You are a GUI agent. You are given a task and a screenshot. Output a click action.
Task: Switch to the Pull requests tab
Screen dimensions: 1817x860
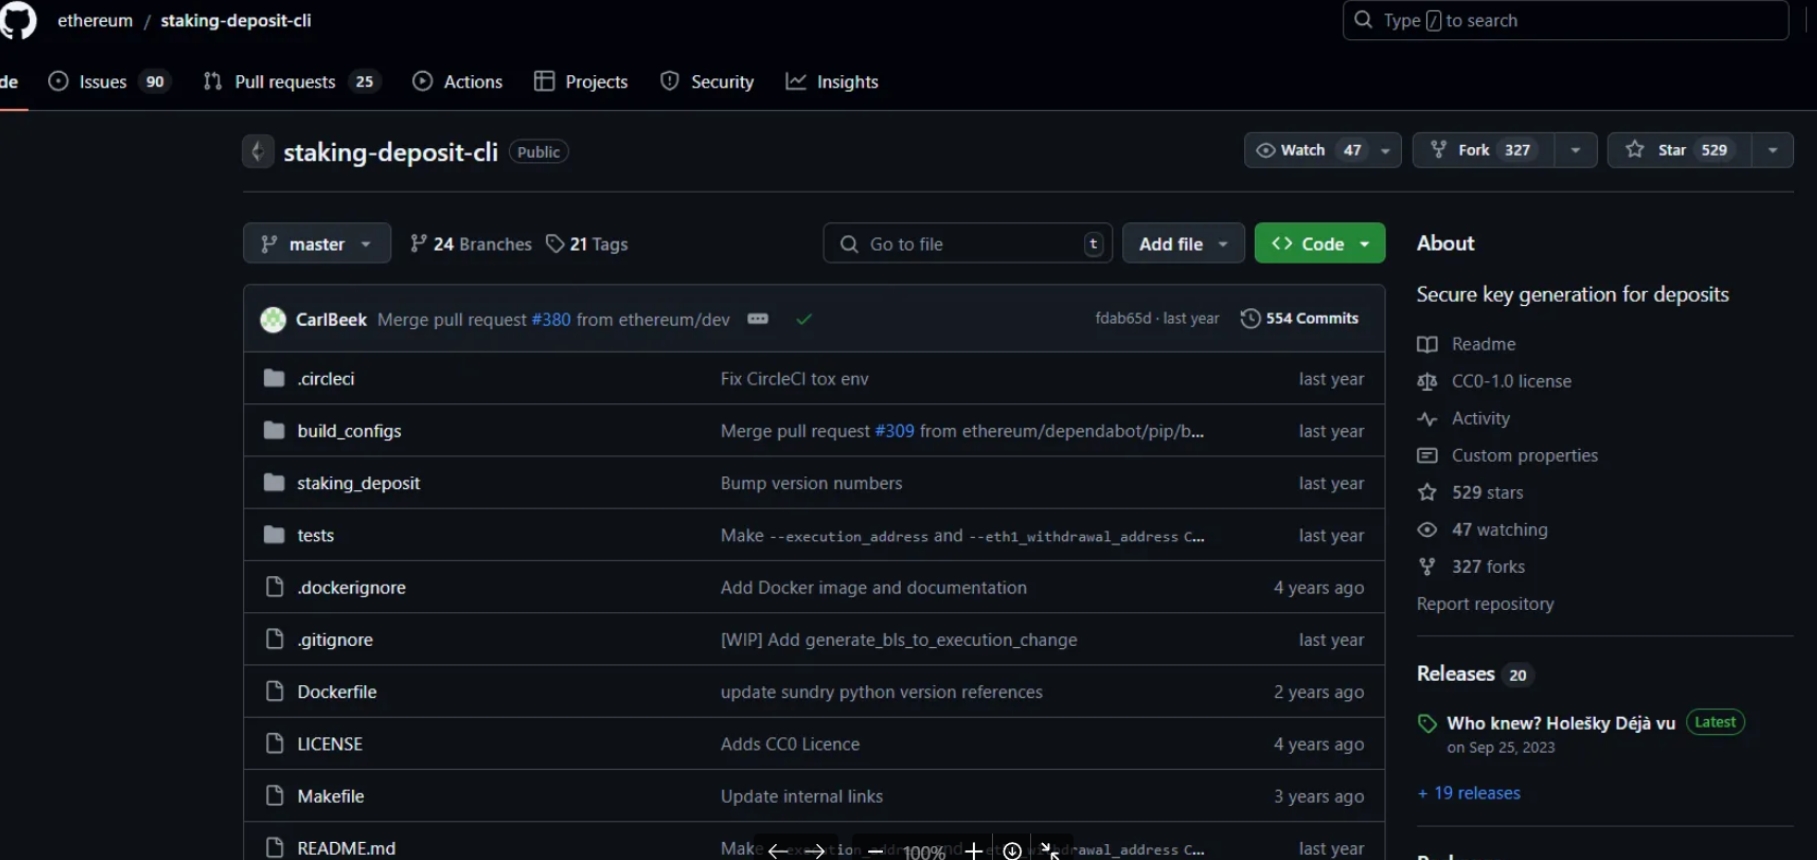(x=285, y=82)
